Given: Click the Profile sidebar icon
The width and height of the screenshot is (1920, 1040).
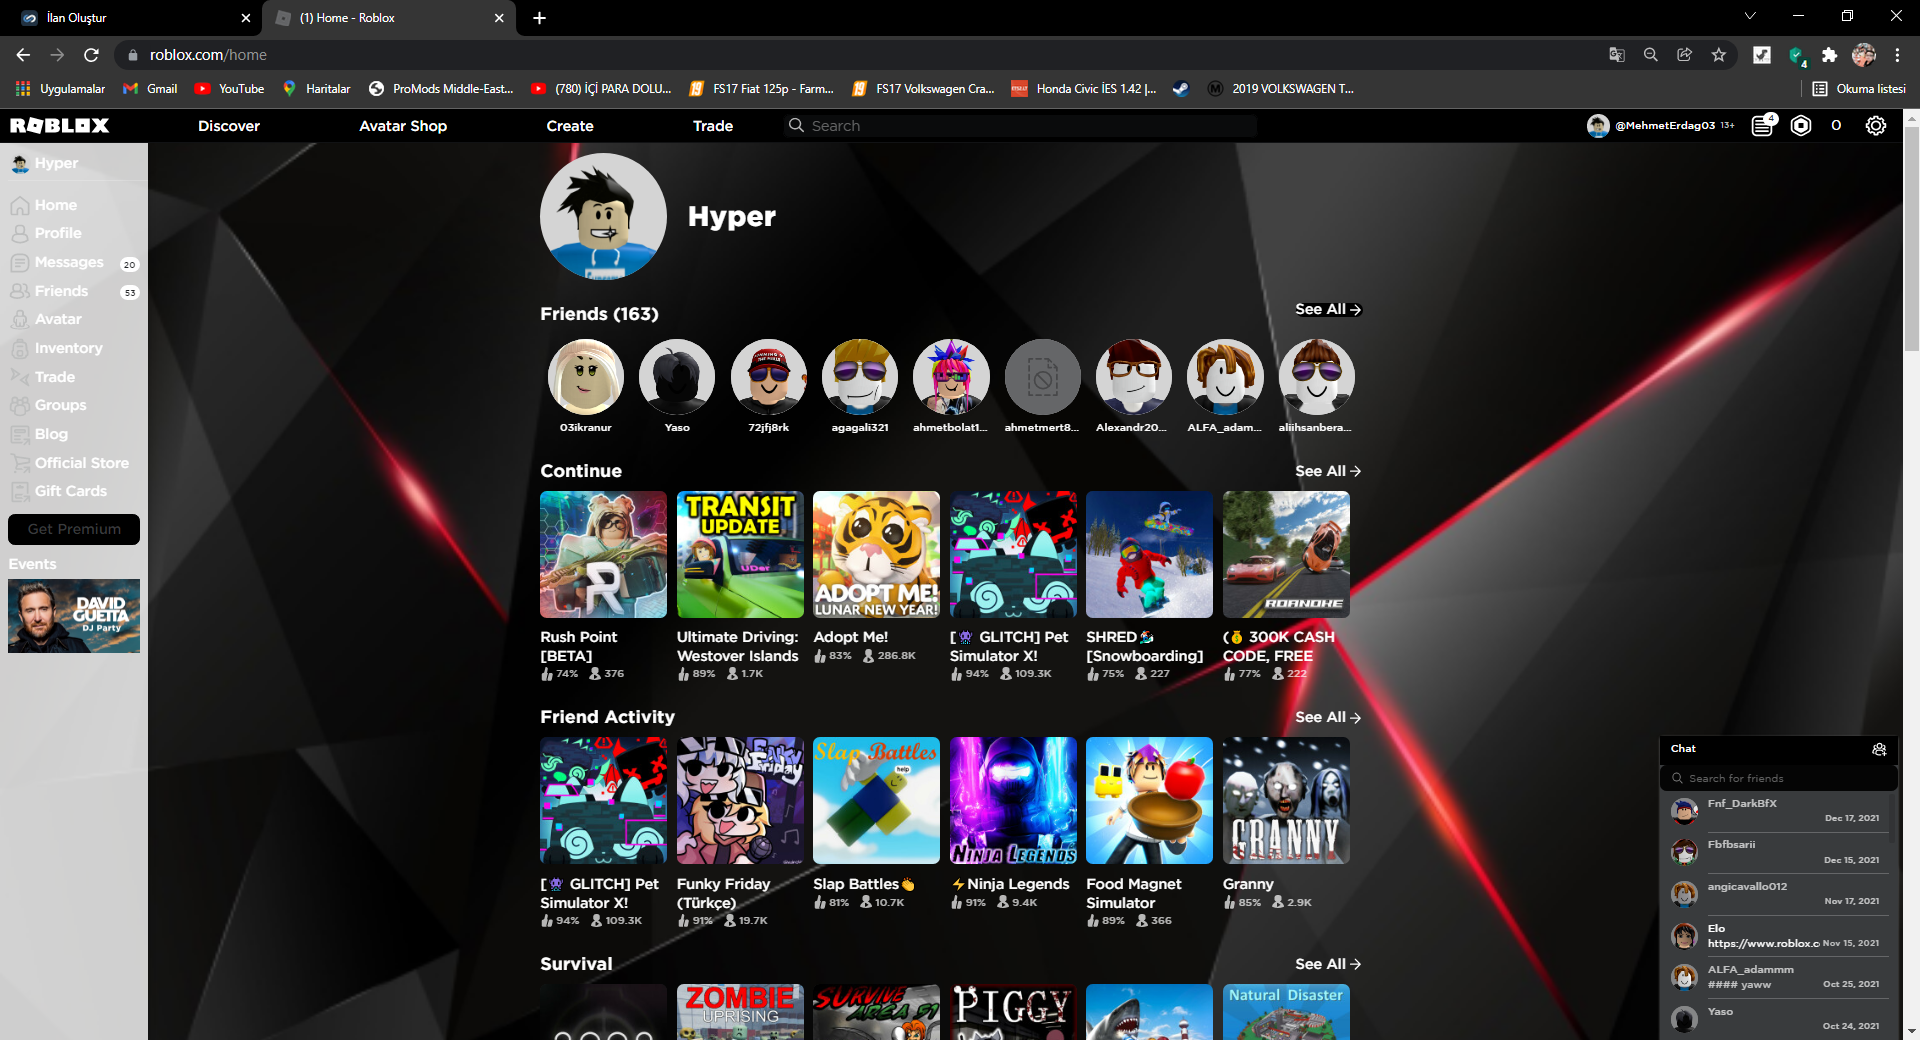Looking at the screenshot, I should tap(19, 233).
